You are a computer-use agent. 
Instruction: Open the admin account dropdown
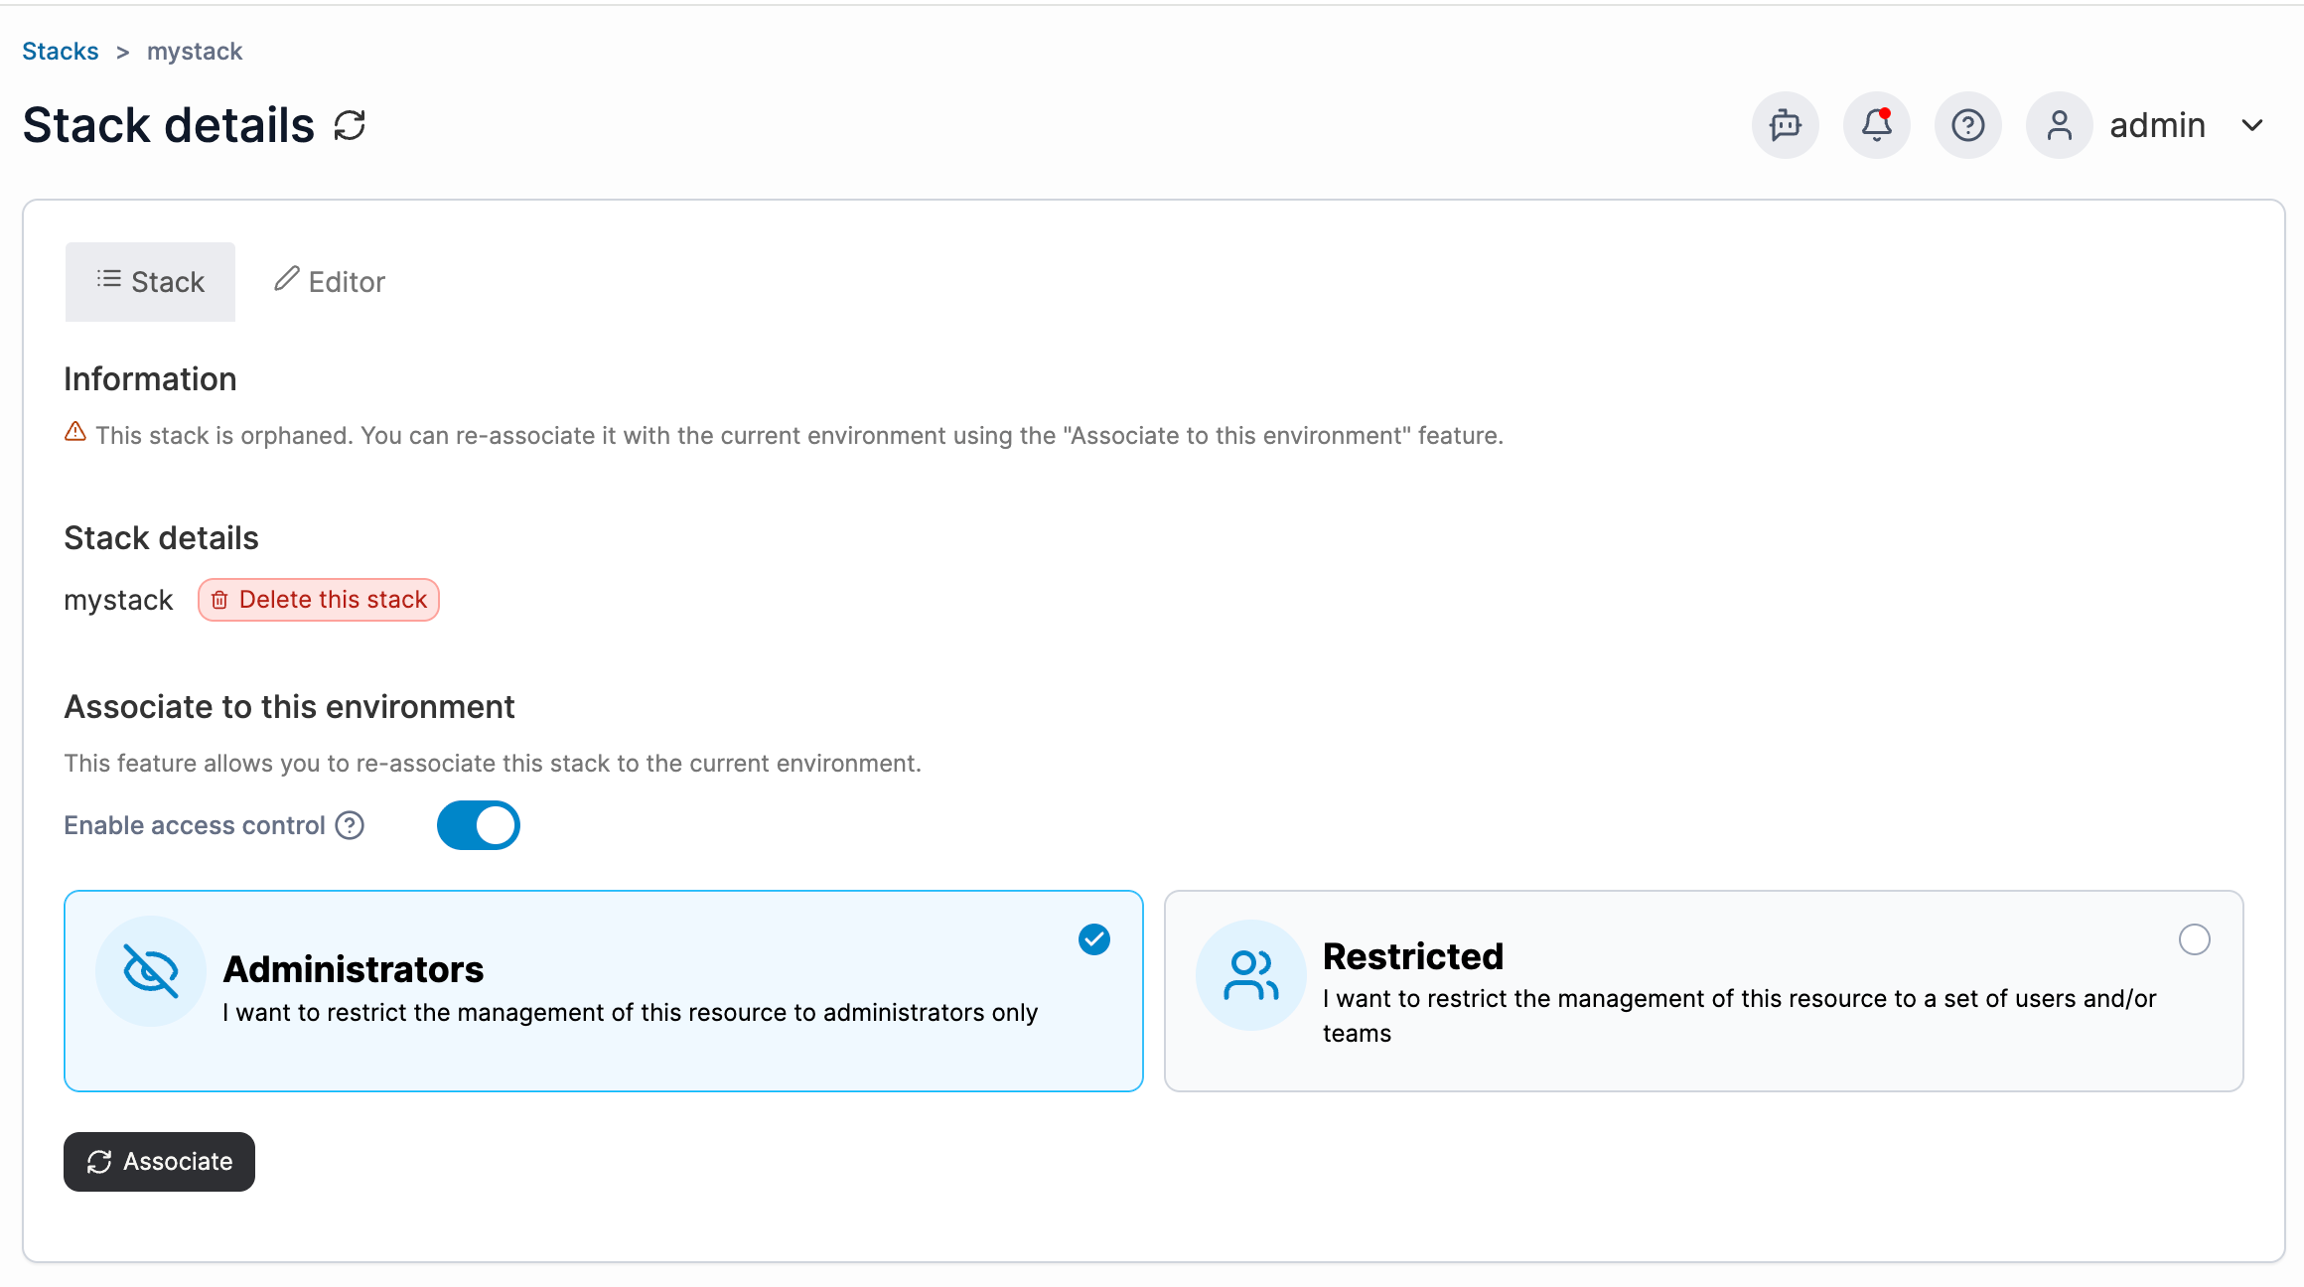(2157, 126)
